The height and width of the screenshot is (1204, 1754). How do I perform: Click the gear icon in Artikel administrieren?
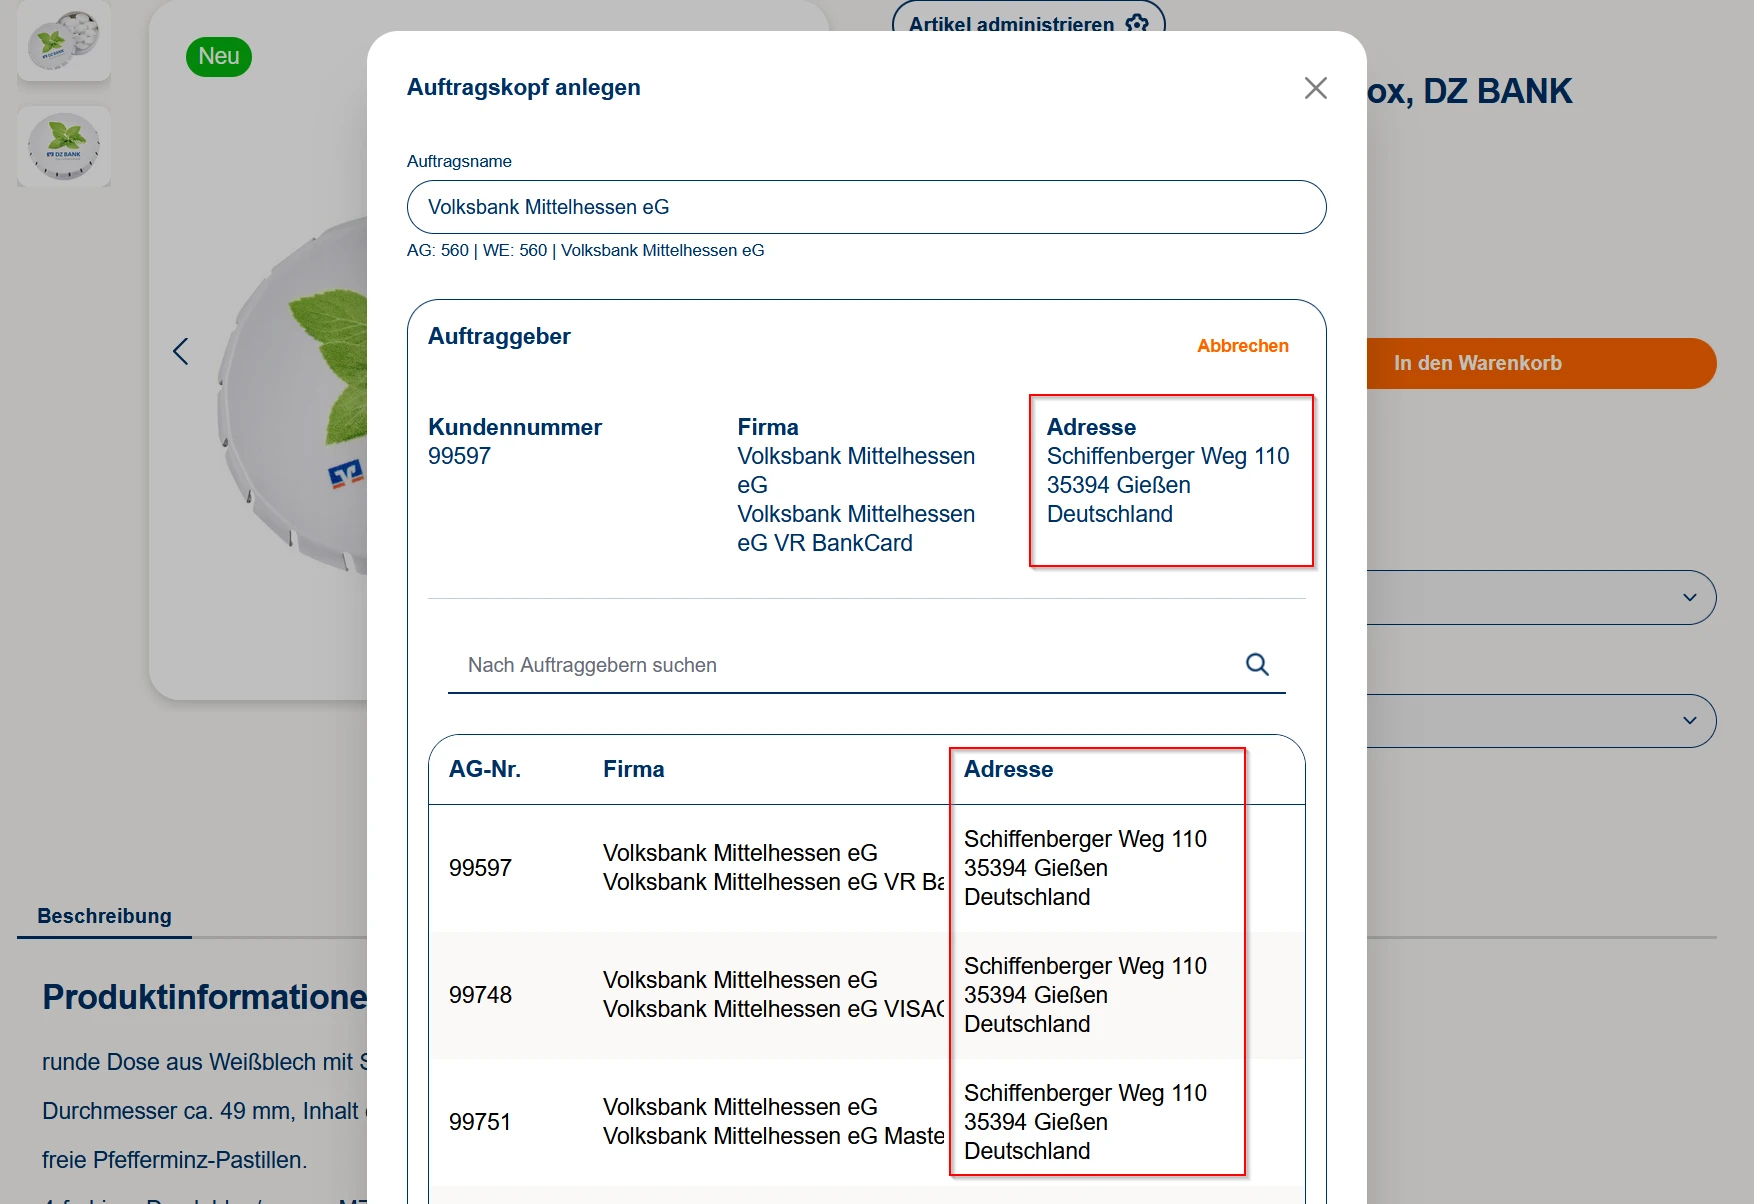(1137, 23)
